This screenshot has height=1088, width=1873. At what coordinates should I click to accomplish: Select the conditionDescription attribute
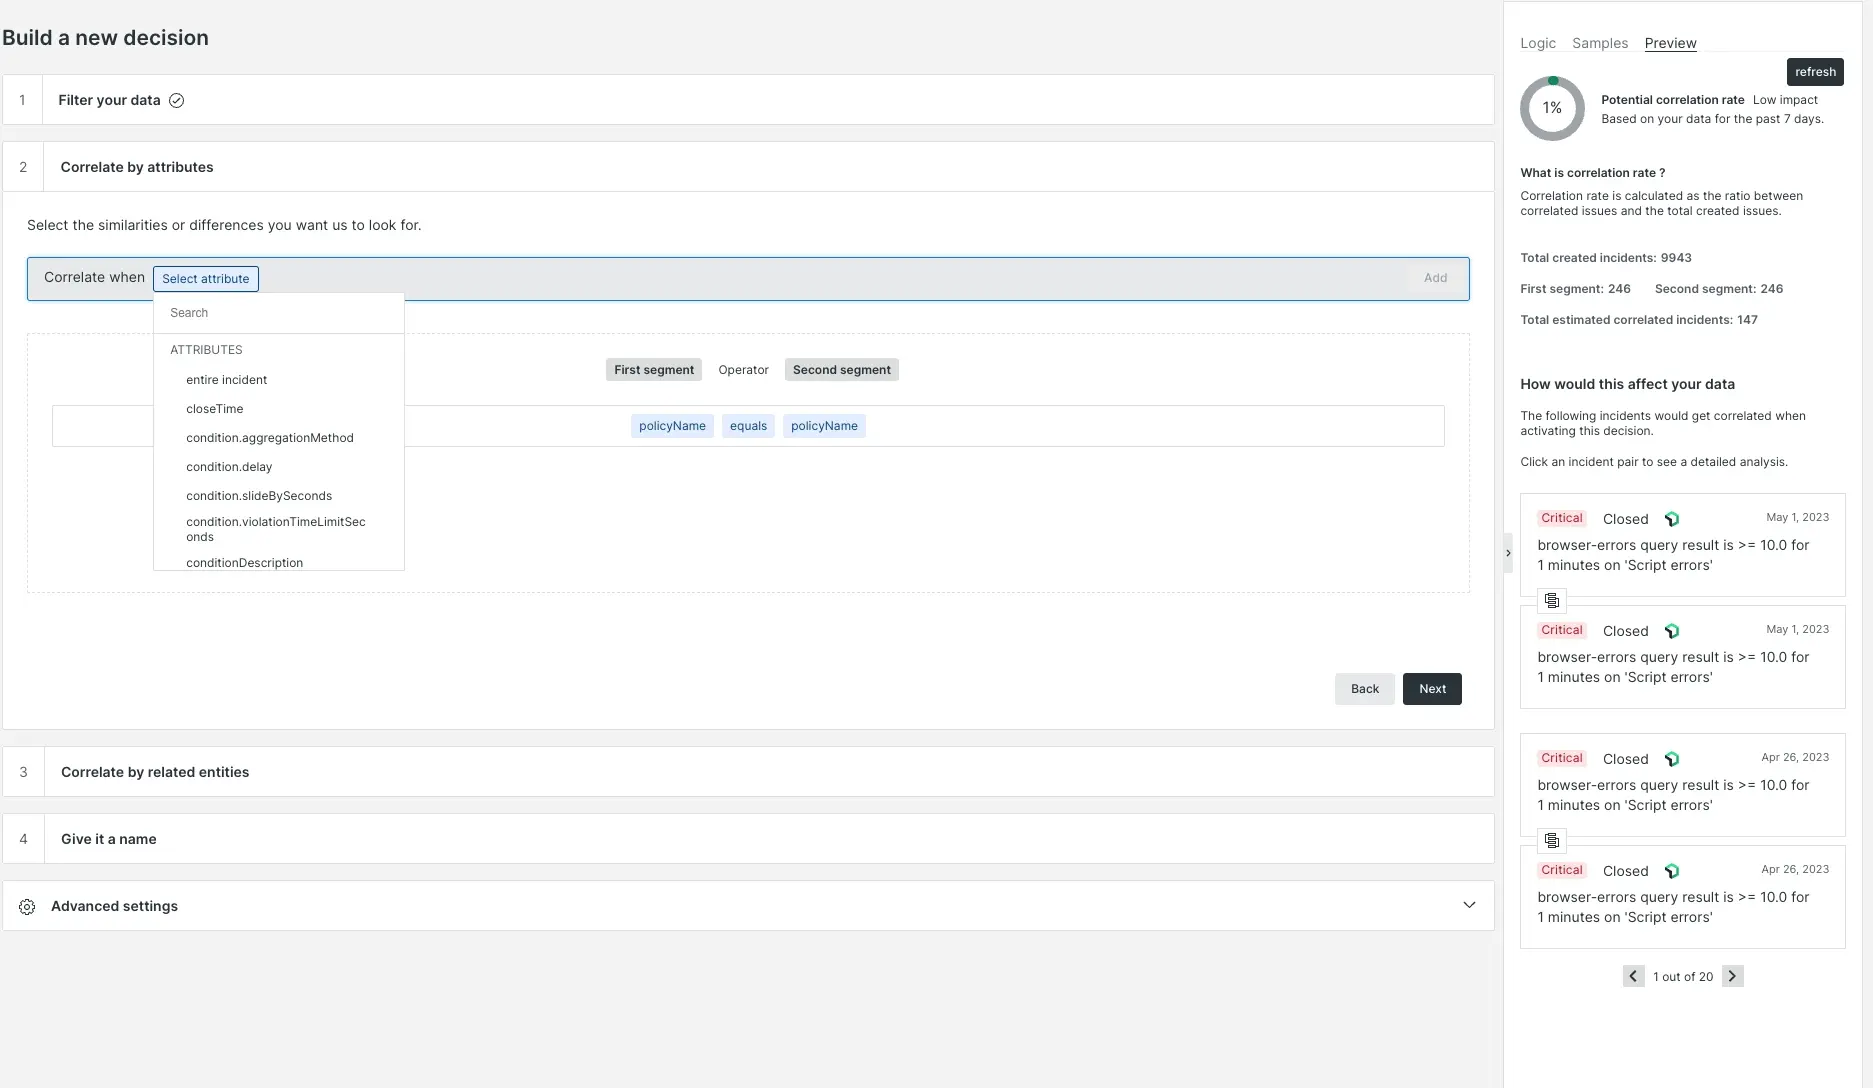(x=244, y=562)
